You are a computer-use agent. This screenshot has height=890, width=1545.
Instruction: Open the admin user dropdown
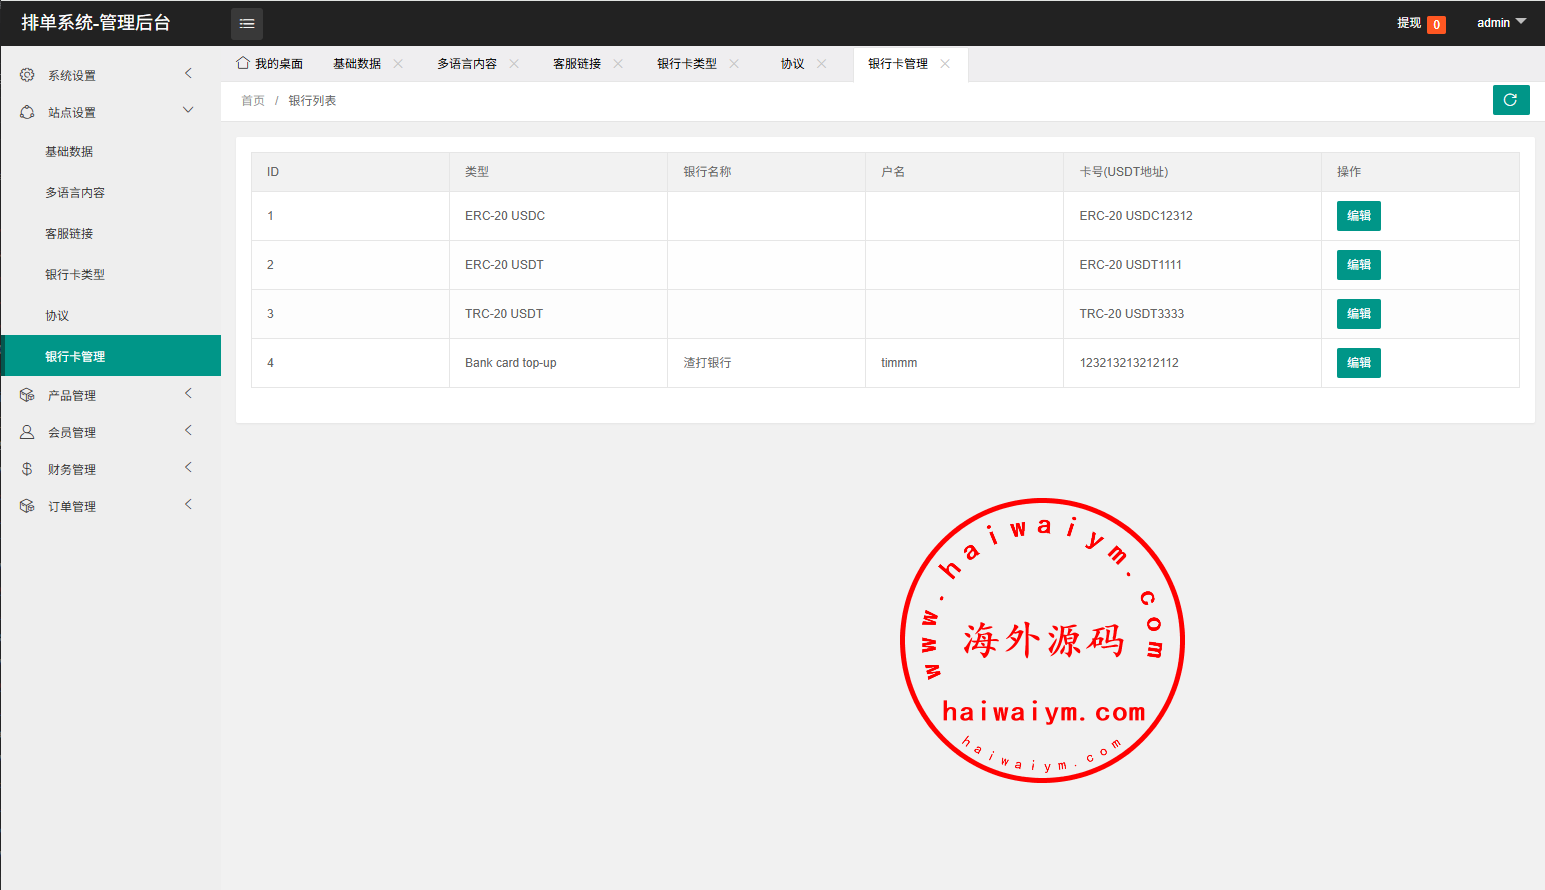(x=1501, y=22)
